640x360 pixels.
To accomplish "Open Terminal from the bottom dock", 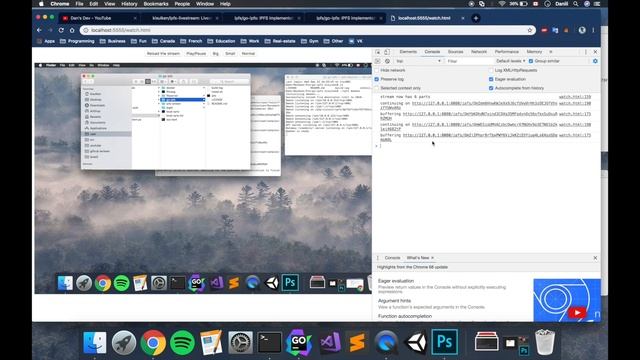I will pyautogui.click(x=269, y=342).
